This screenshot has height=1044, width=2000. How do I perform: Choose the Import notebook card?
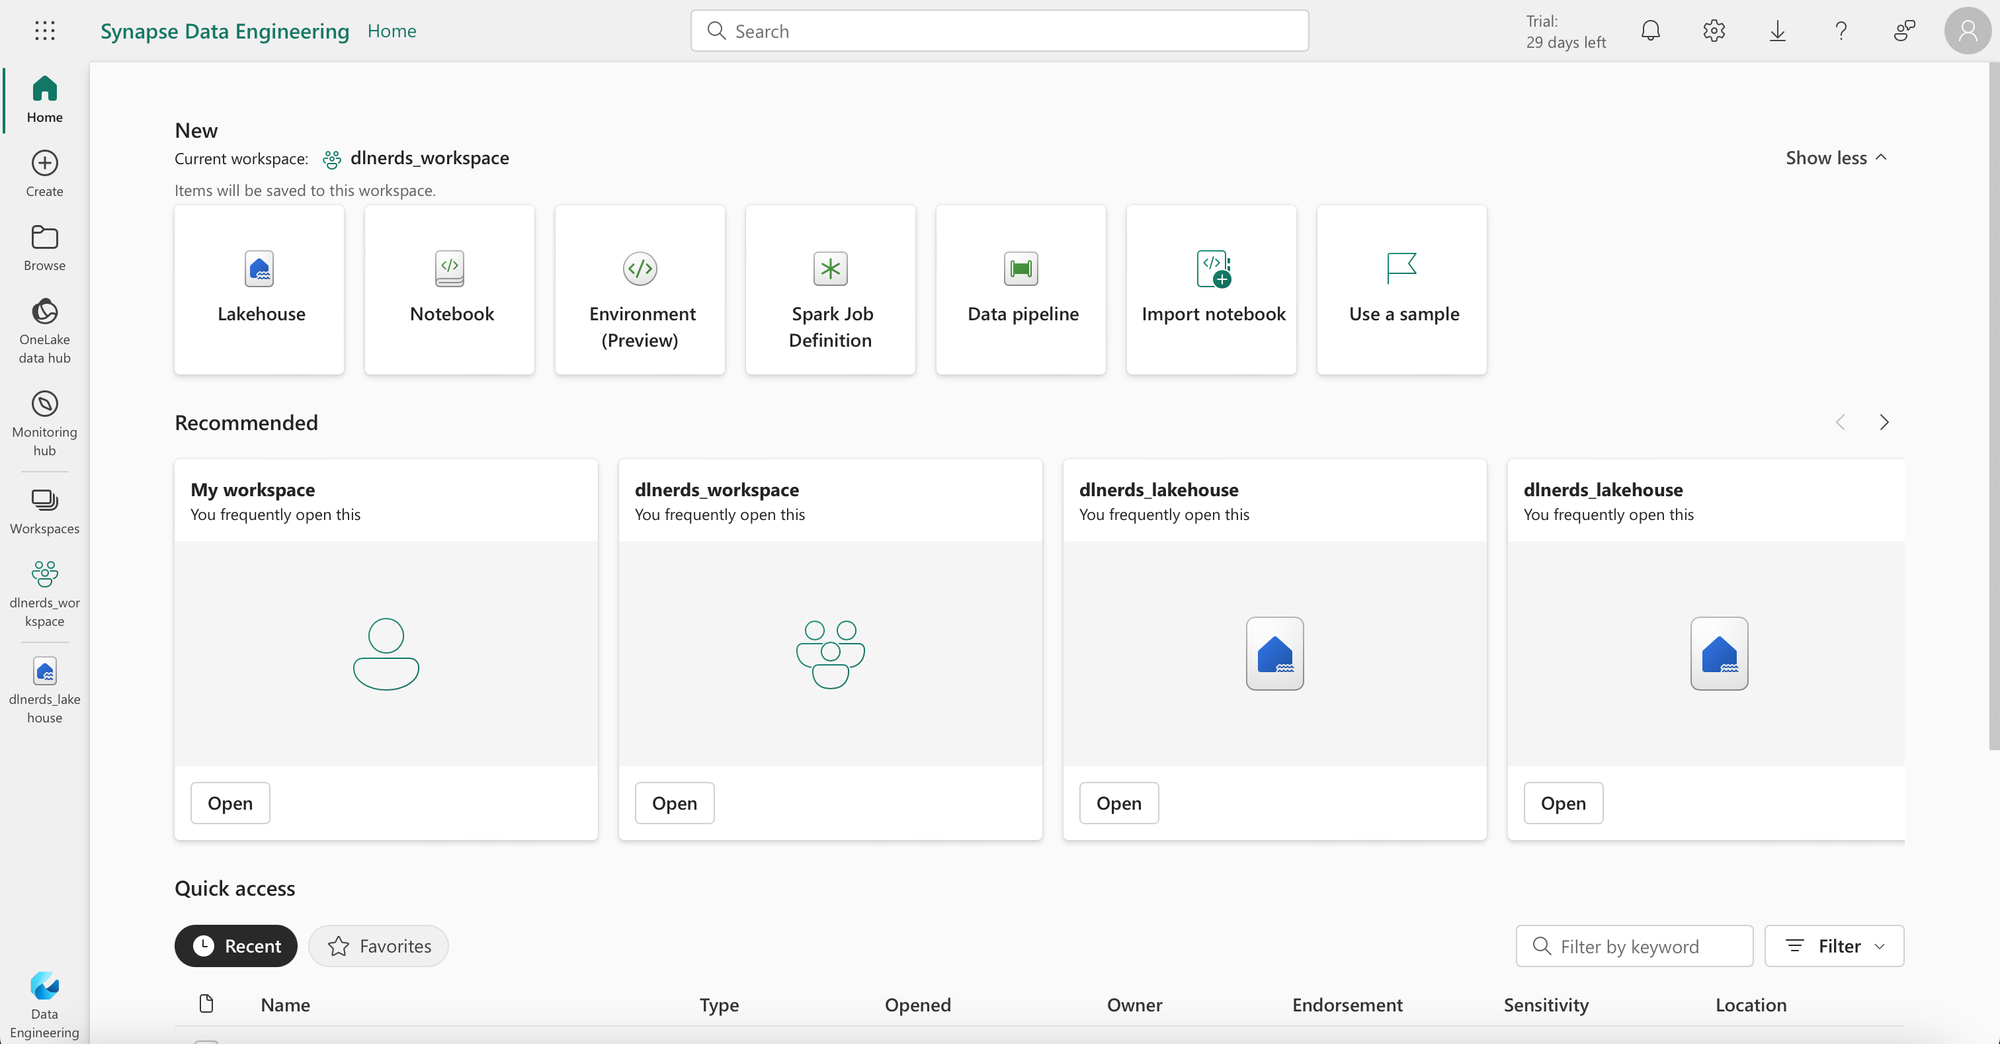click(x=1212, y=290)
